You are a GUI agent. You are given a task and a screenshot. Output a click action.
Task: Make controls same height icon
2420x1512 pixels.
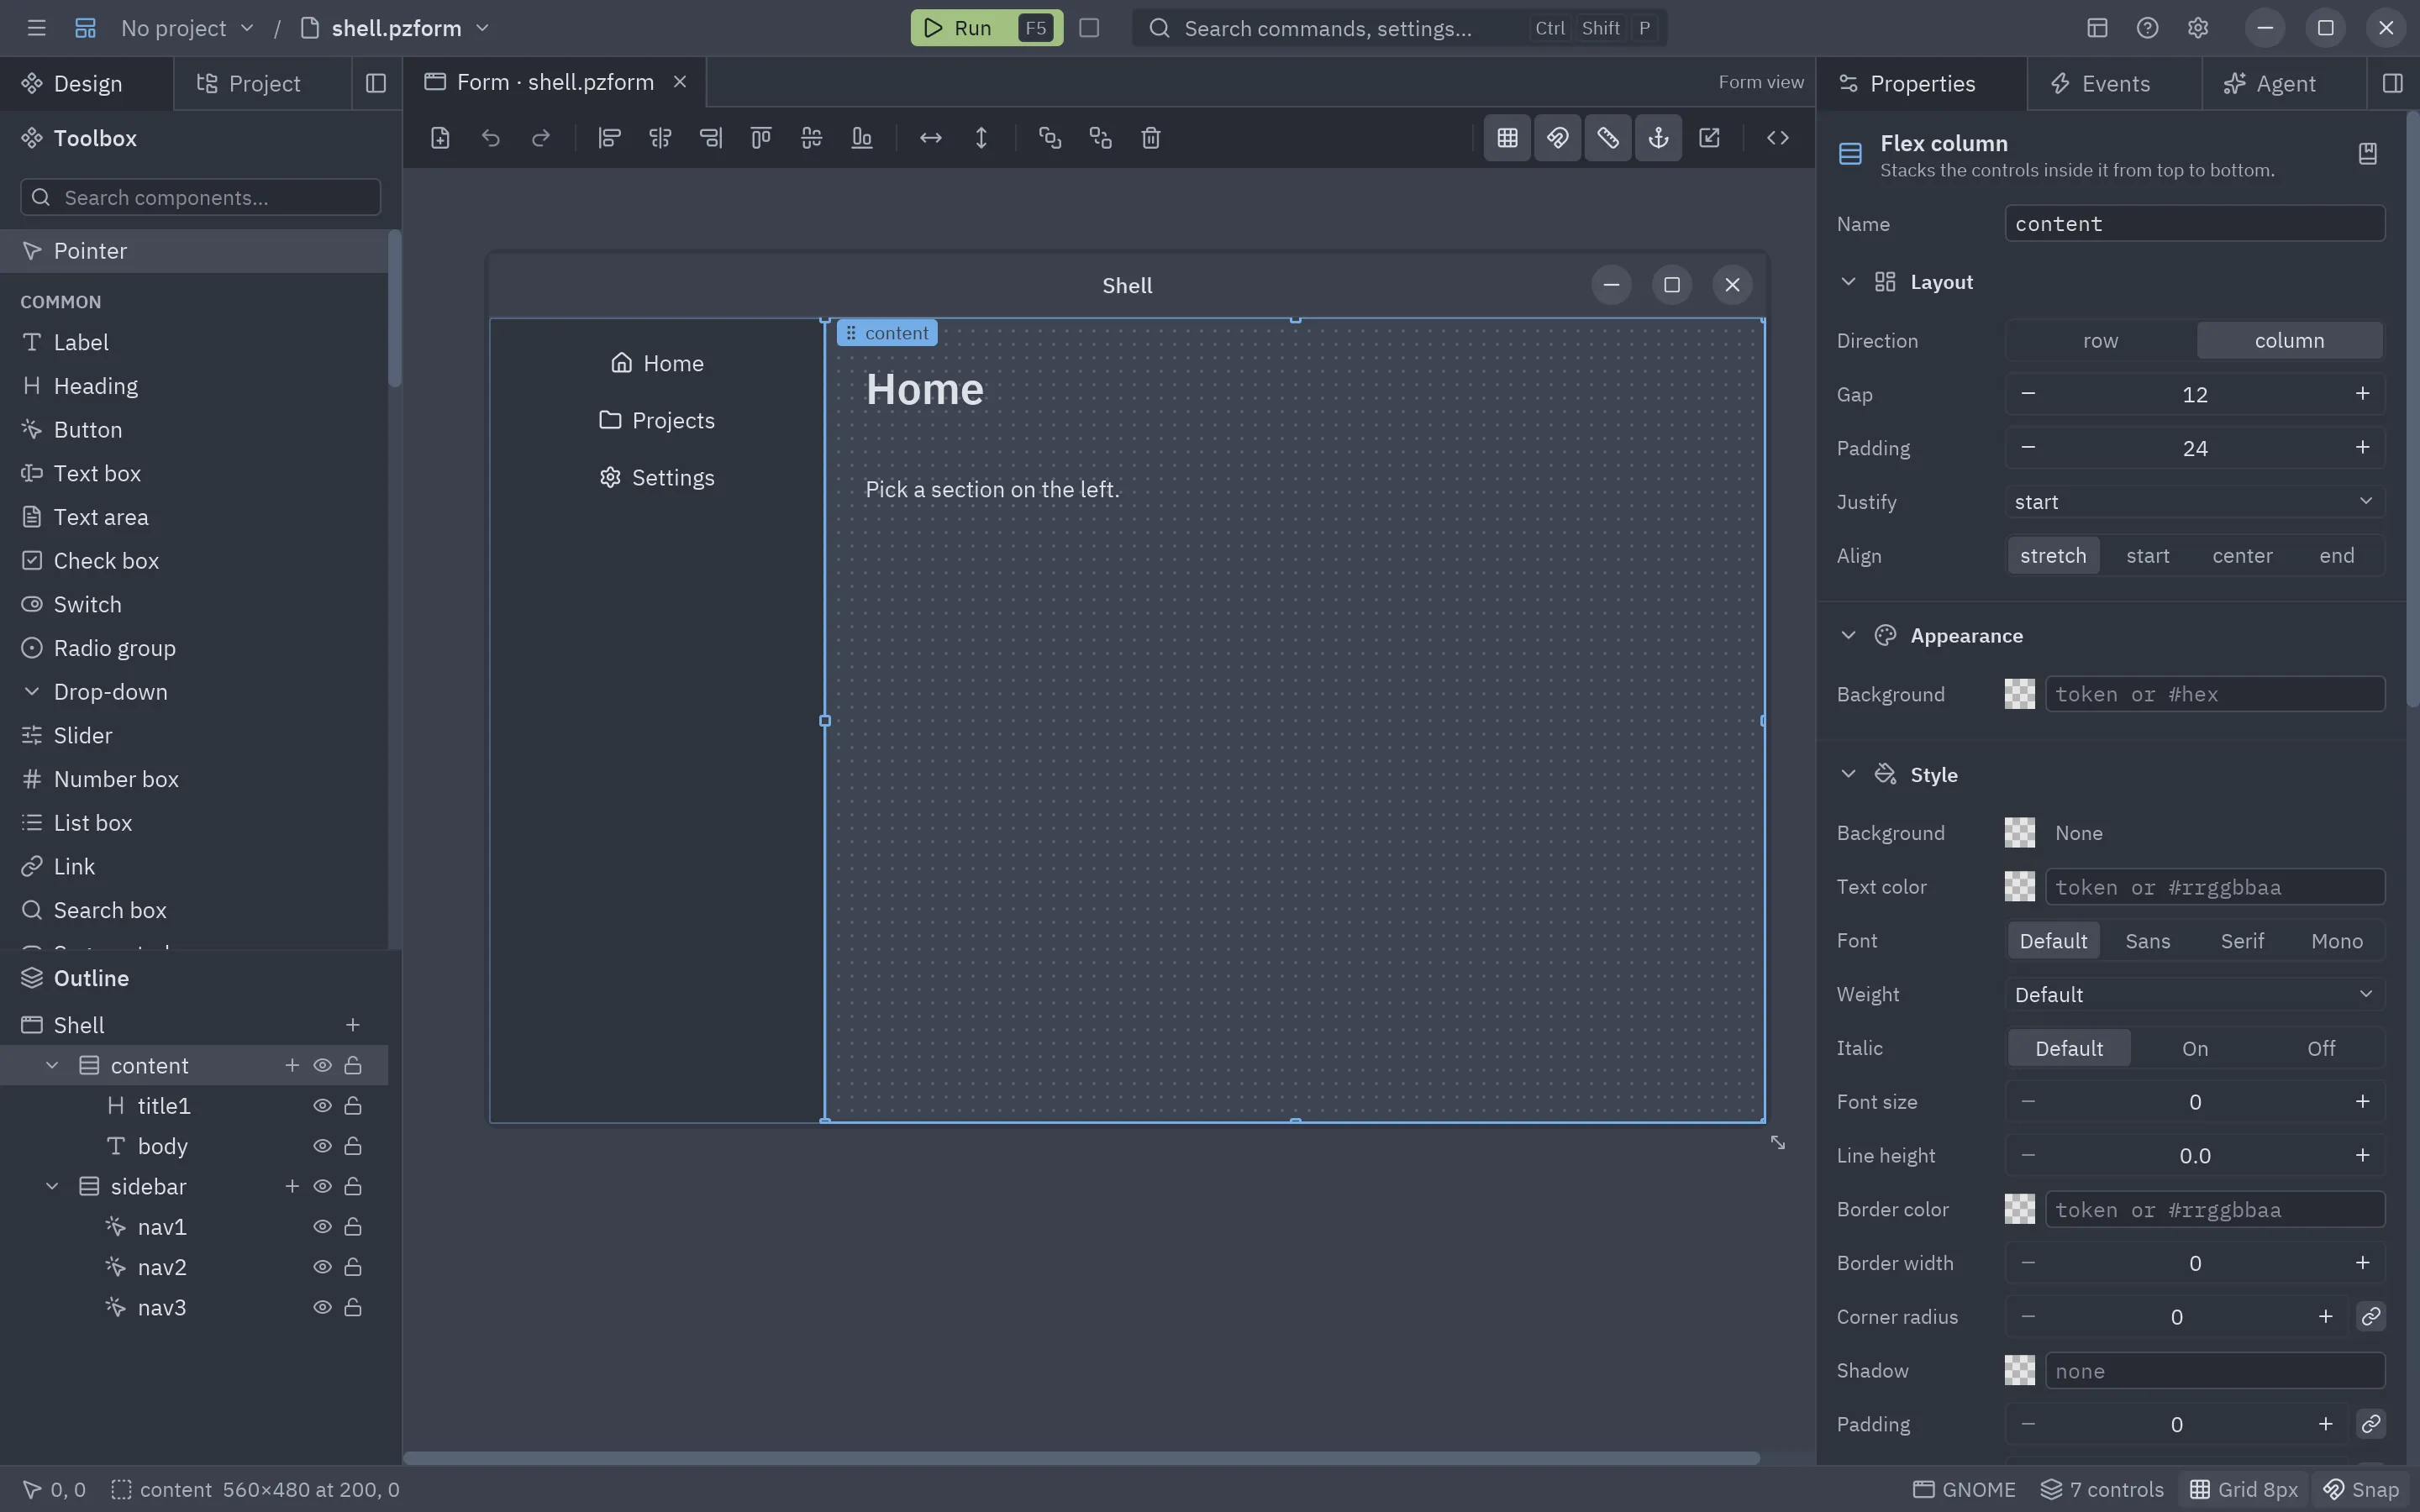(981, 138)
